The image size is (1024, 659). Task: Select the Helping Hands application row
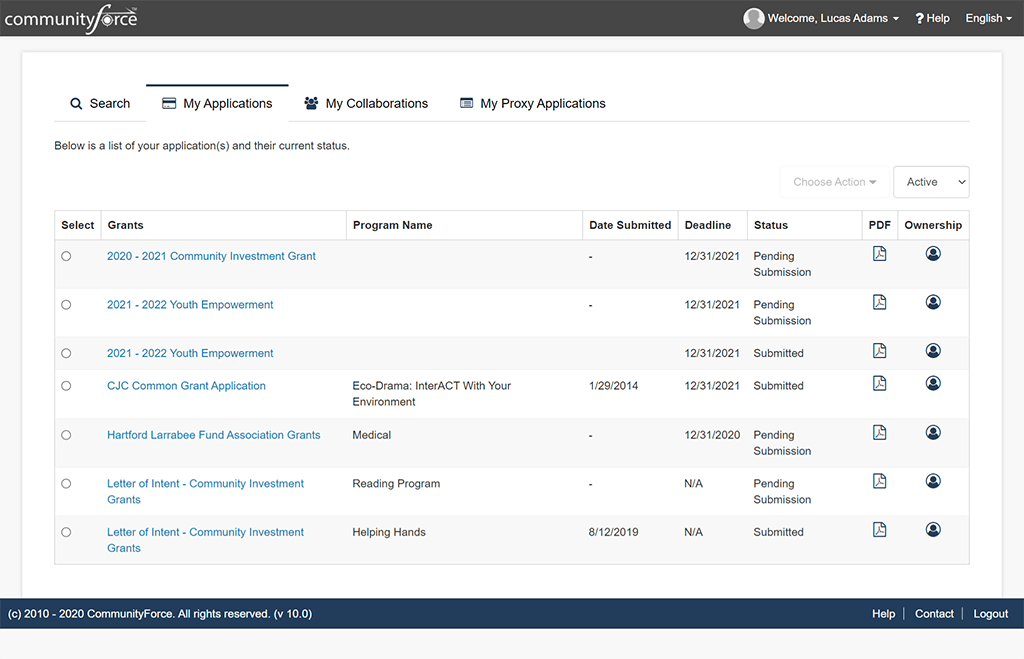tap(66, 532)
